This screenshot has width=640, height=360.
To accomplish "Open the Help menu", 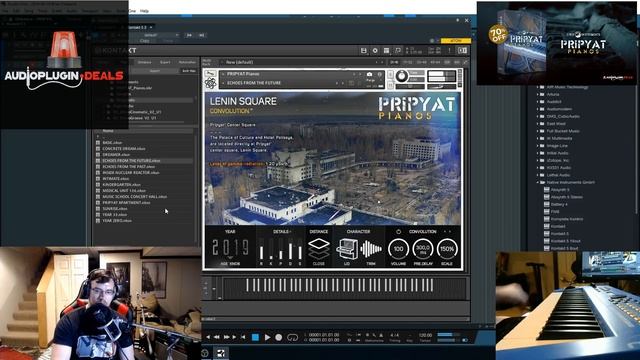I will [x=144, y=11].
